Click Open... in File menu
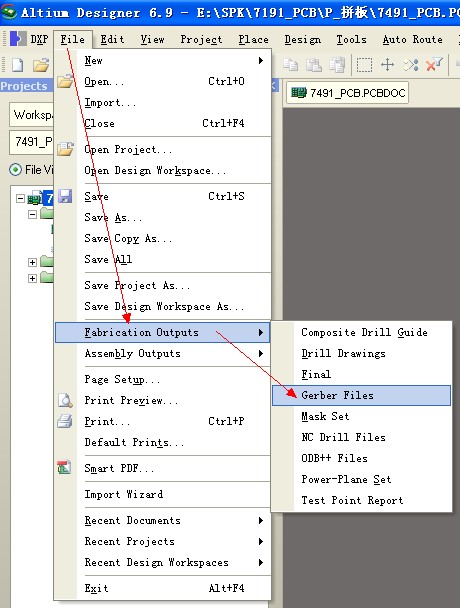Viewport: 460px width, 608px height. coord(162,81)
